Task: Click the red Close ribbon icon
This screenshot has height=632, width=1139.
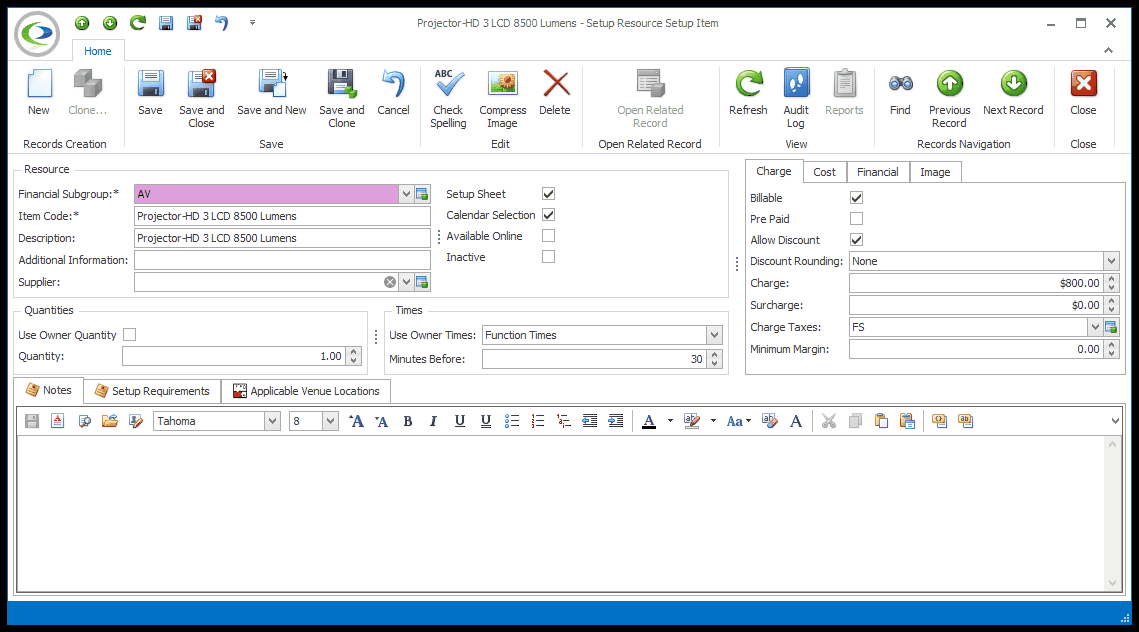Action: [1084, 84]
